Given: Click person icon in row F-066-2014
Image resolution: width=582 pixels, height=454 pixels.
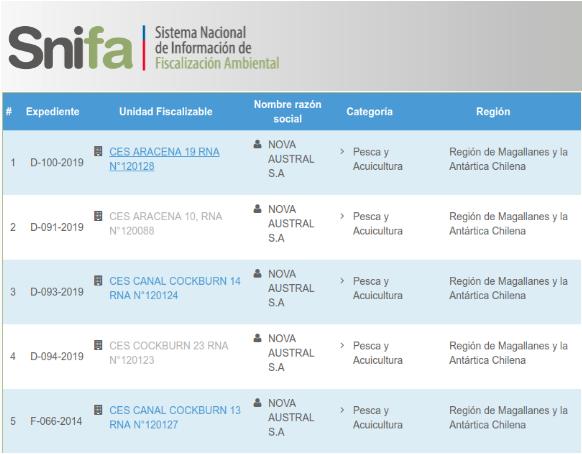Looking at the screenshot, I should (257, 402).
